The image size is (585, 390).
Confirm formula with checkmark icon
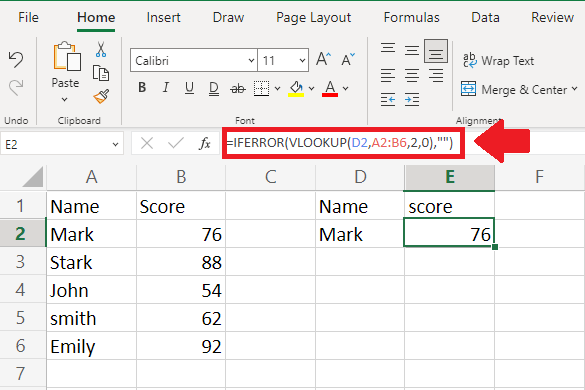[x=175, y=143]
